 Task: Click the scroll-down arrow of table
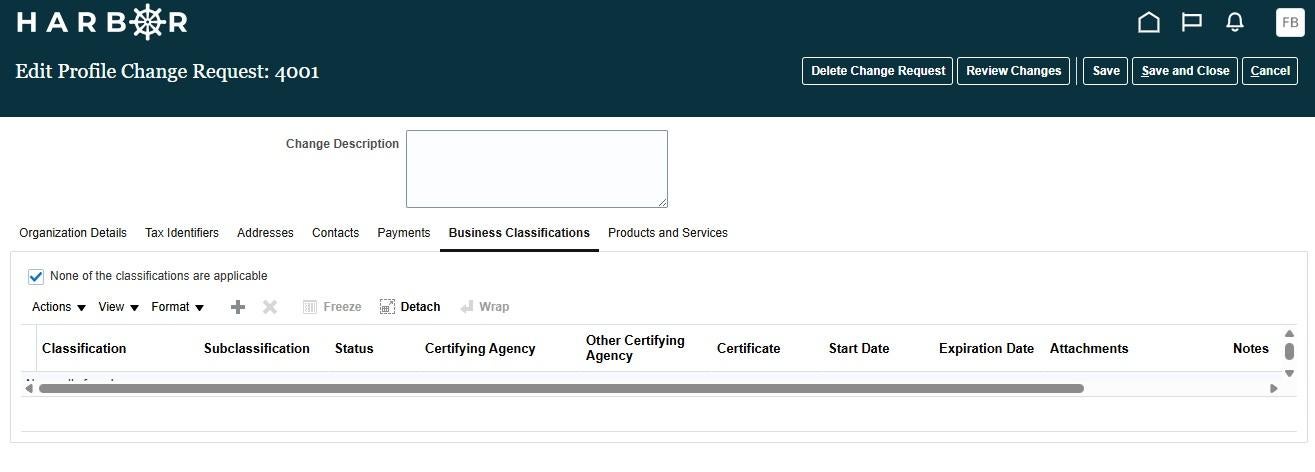click(1289, 372)
